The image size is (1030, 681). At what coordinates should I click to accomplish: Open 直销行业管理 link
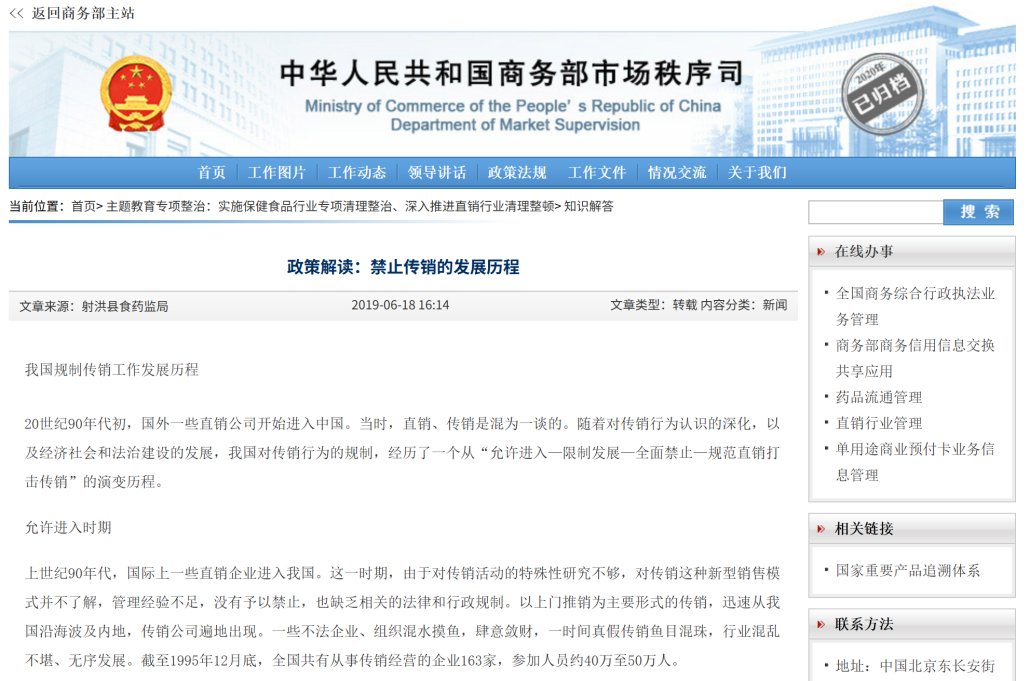[879, 424]
